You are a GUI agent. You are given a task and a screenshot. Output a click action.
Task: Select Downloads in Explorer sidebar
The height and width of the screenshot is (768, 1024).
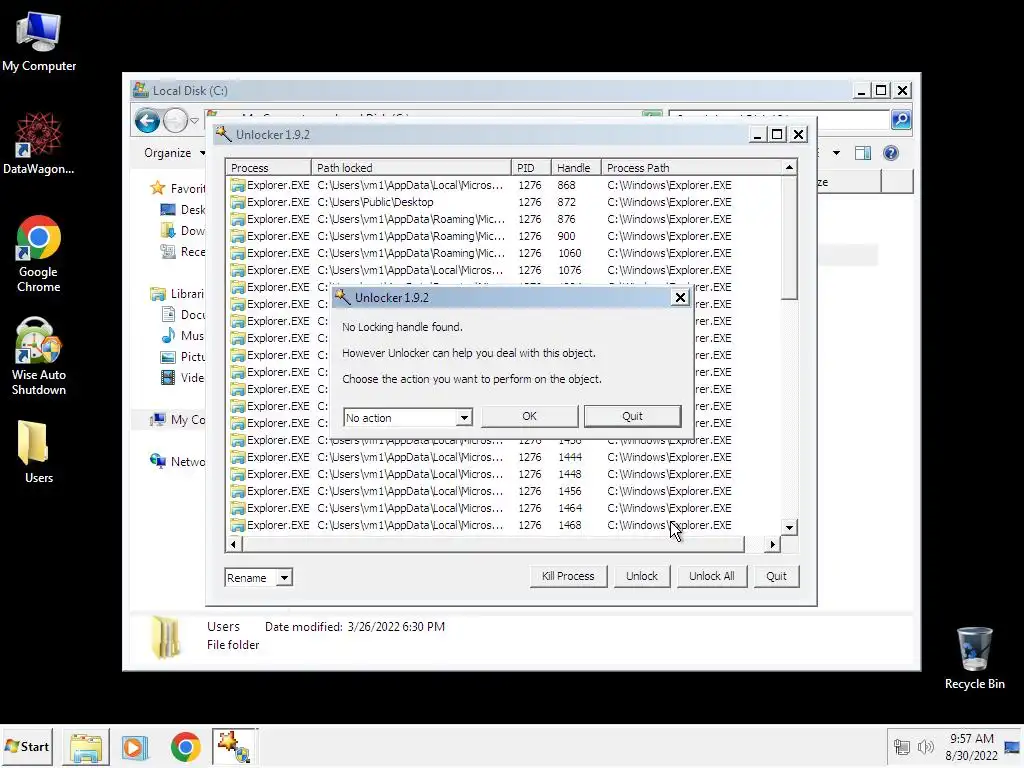(183, 231)
